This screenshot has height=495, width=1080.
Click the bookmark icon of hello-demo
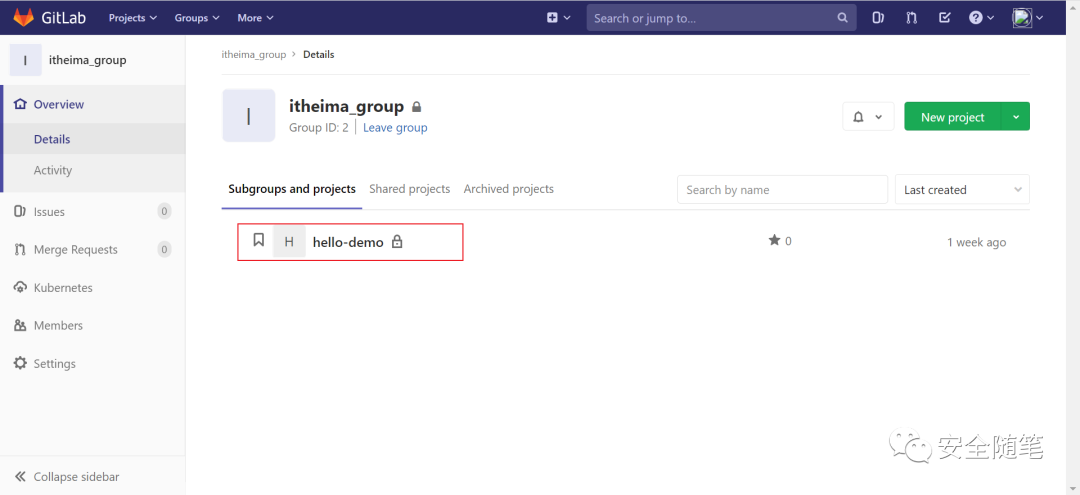pyautogui.click(x=258, y=240)
